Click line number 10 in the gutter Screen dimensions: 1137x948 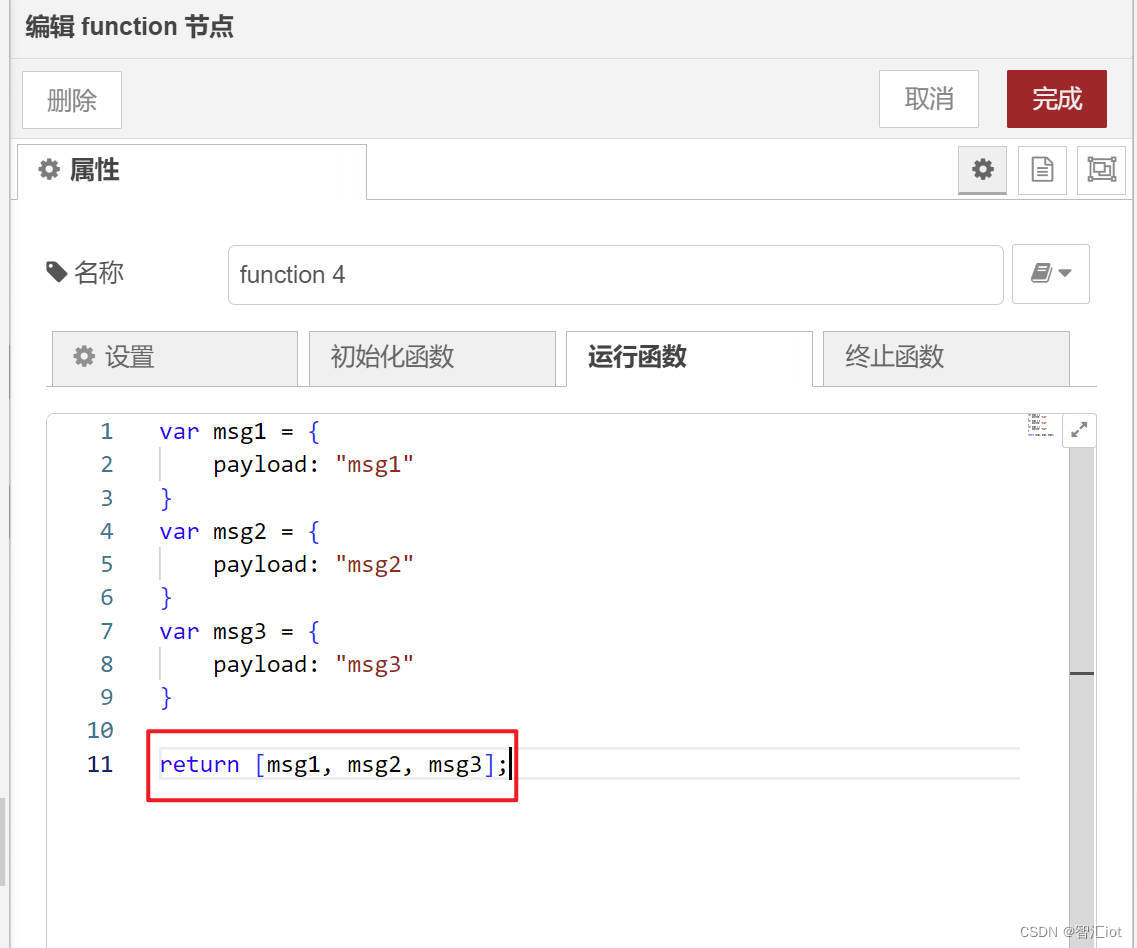tap(100, 730)
